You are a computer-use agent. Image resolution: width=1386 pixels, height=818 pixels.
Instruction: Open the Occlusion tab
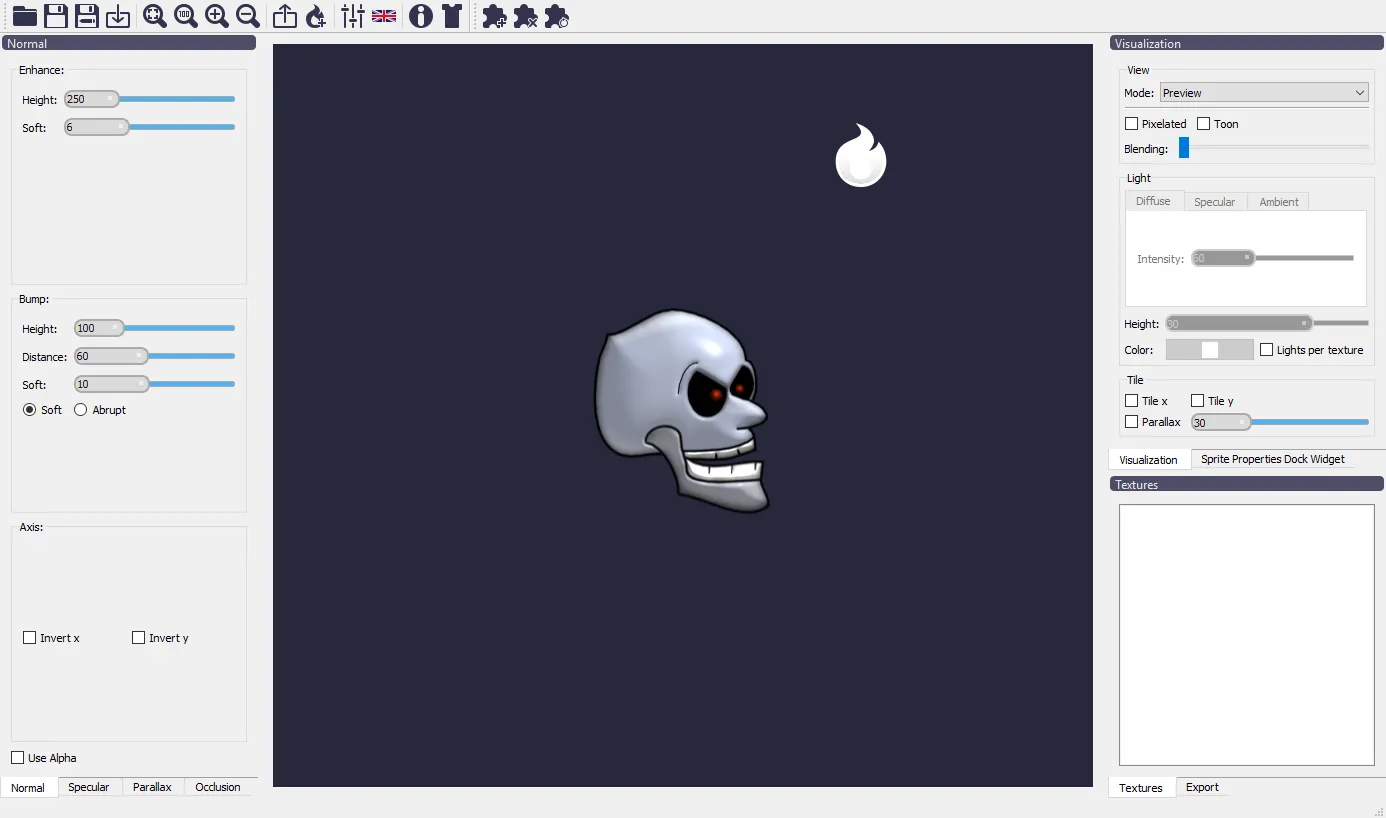tap(218, 787)
